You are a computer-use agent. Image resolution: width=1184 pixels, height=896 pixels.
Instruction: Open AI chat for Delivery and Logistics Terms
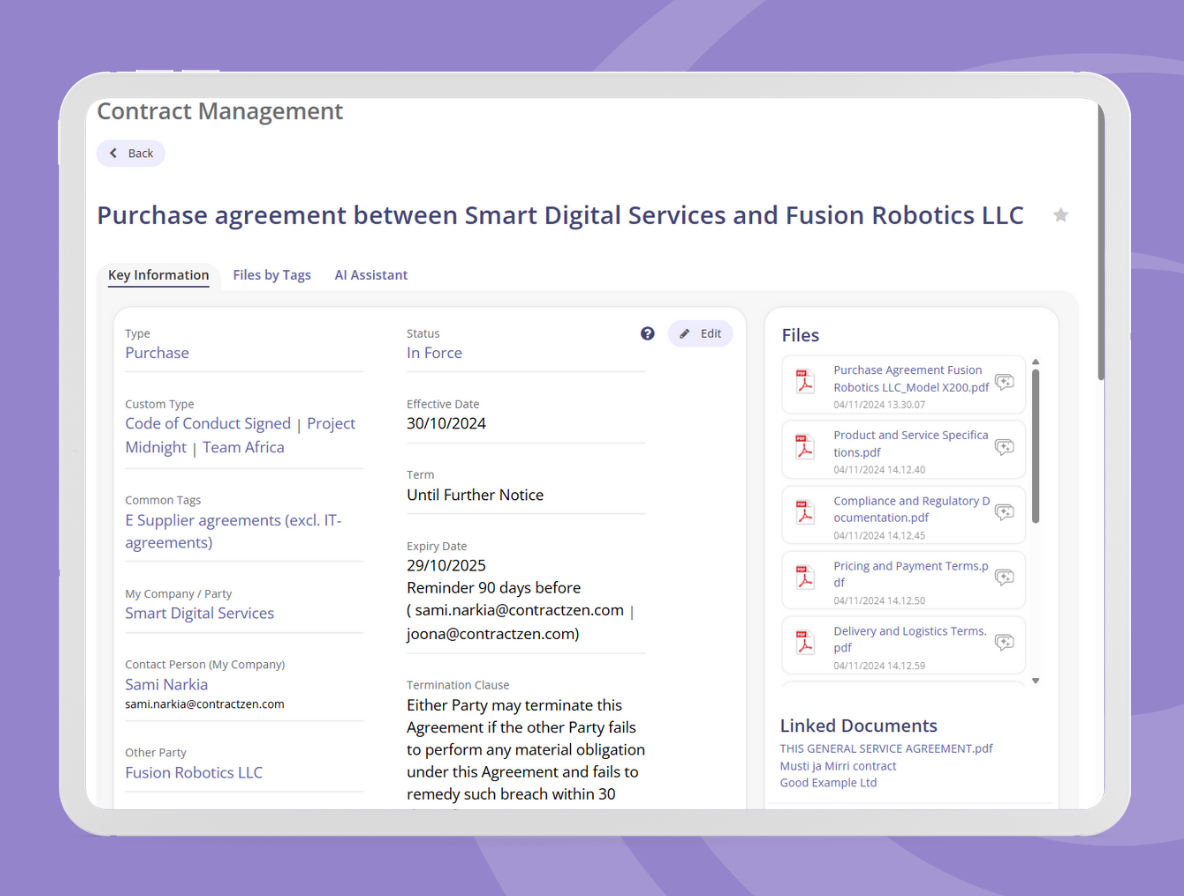1004,642
